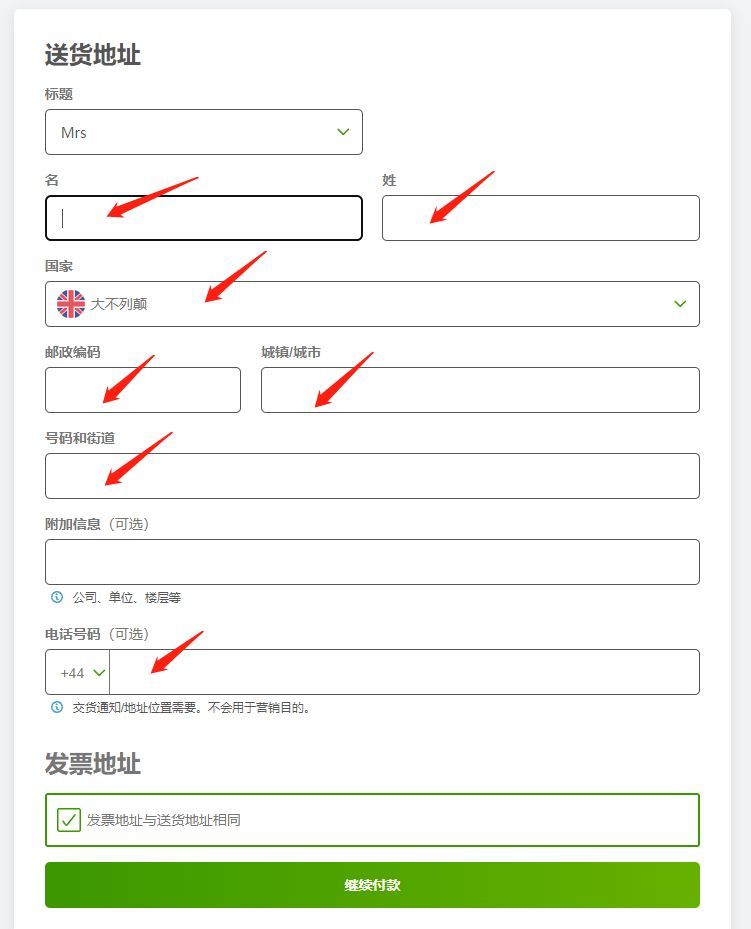Click the 继续付款 button
Viewport: 751px width, 929px height.
[x=373, y=885]
